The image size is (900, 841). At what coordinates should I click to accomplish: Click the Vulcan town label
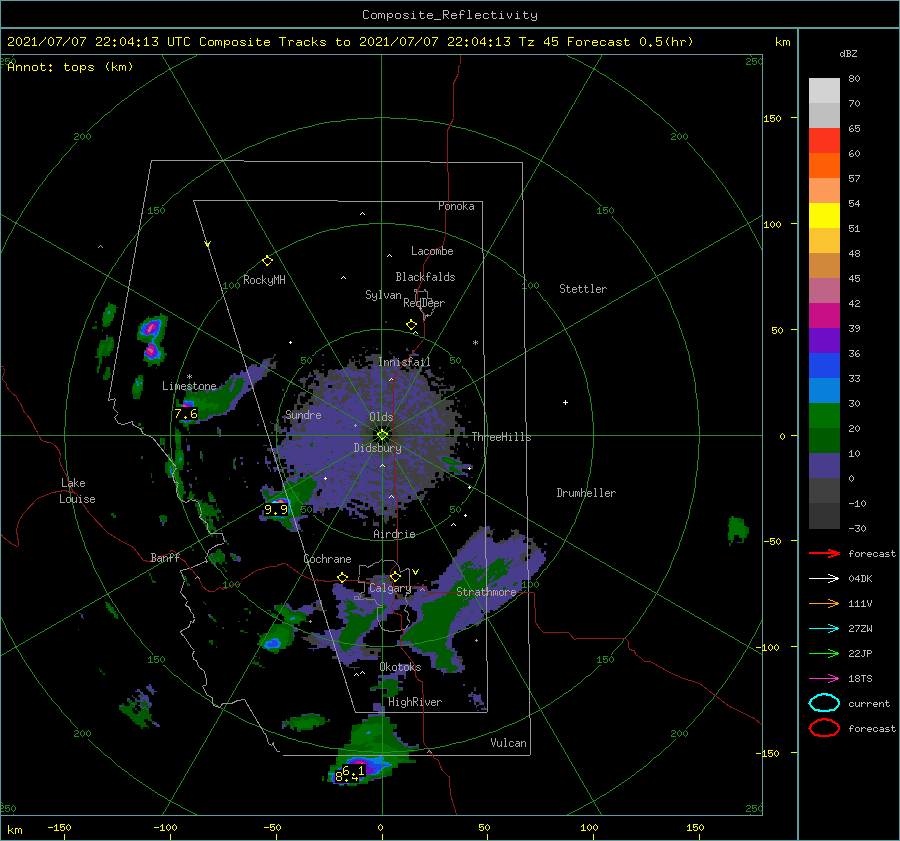pyautogui.click(x=508, y=743)
